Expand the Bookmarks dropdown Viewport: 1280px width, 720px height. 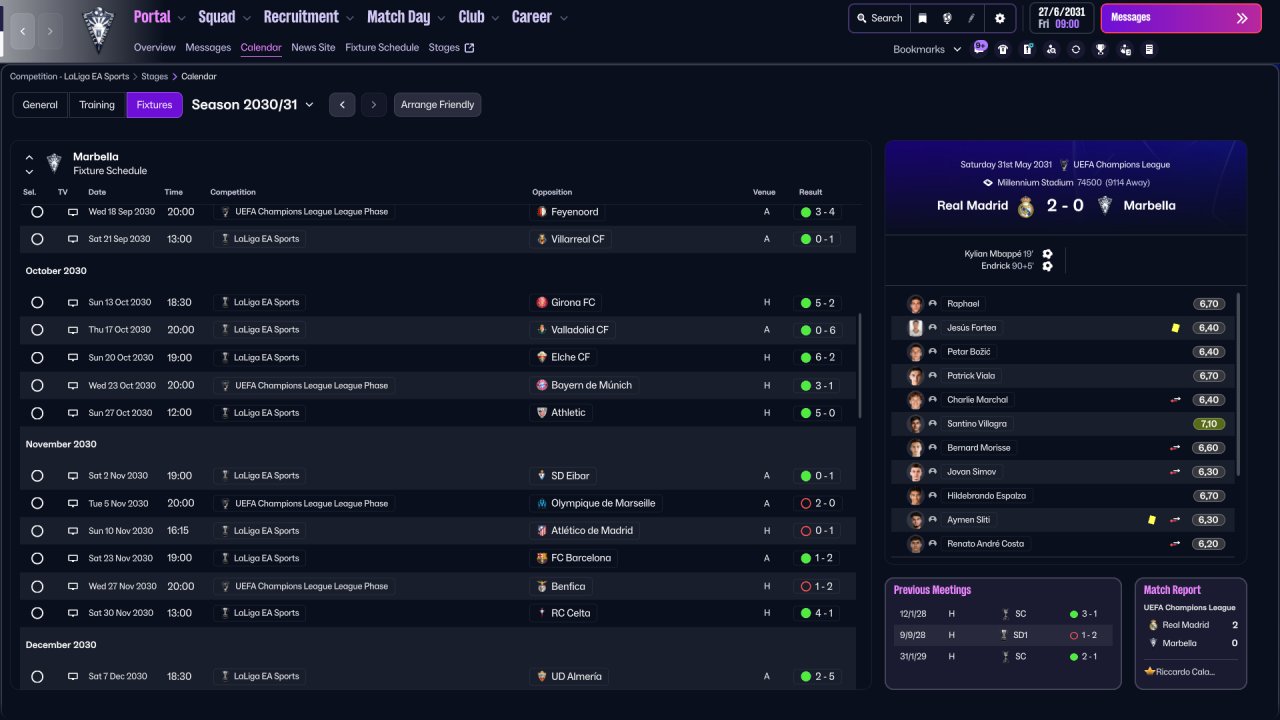(926, 49)
